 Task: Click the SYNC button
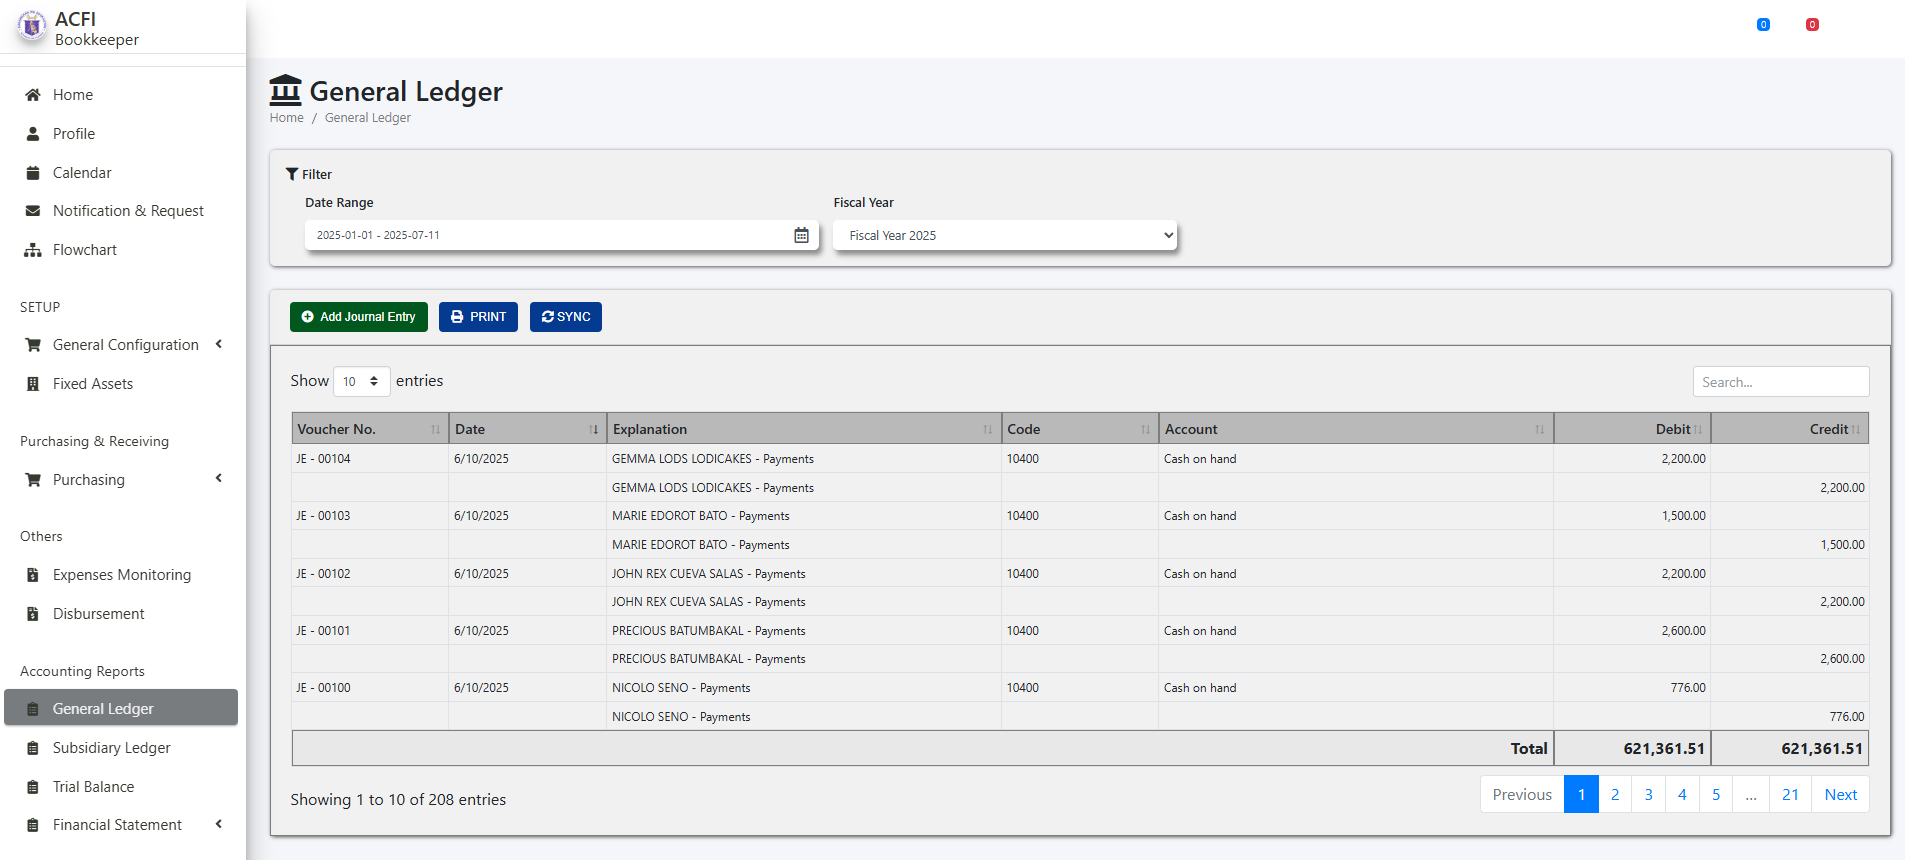click(x=566, y=317)
